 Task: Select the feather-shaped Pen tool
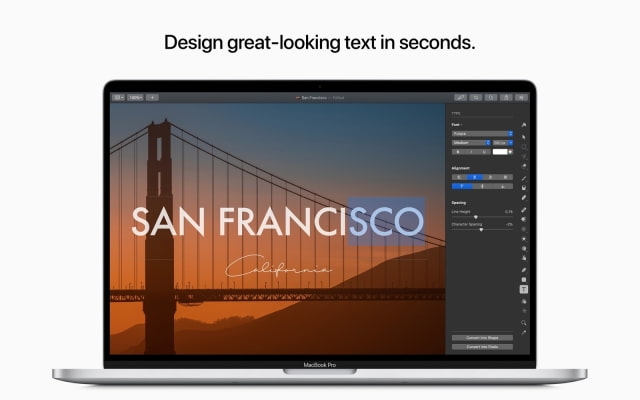pyautogui.click(x=524, y=270)
